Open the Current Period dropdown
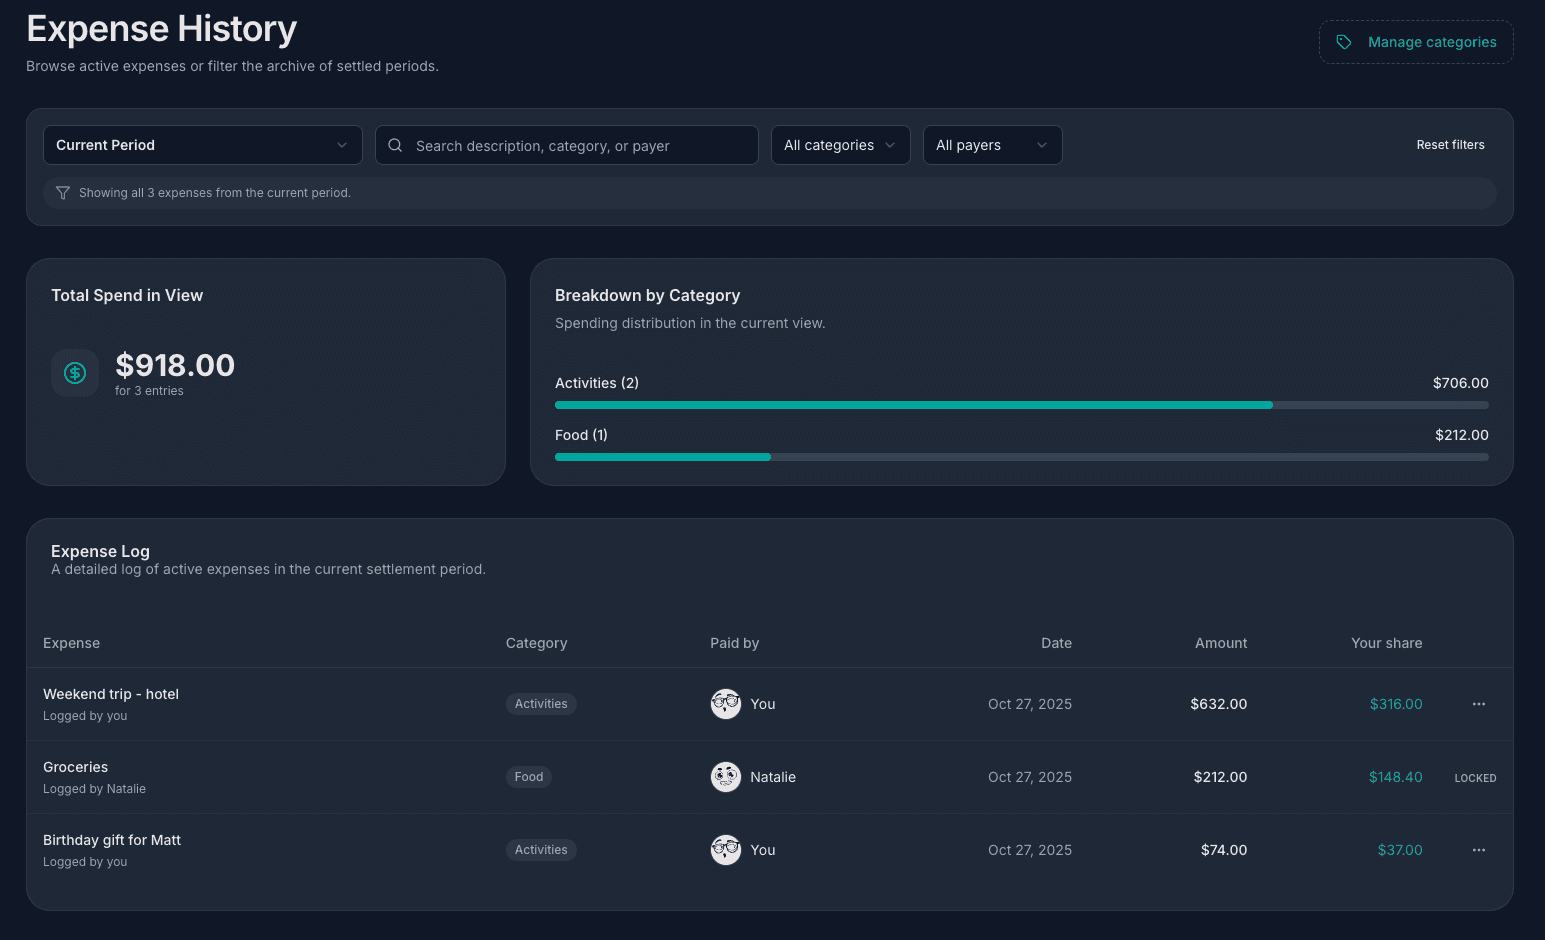The width and height of the screenshot is (1545, 940). click(x=202, y=145)
